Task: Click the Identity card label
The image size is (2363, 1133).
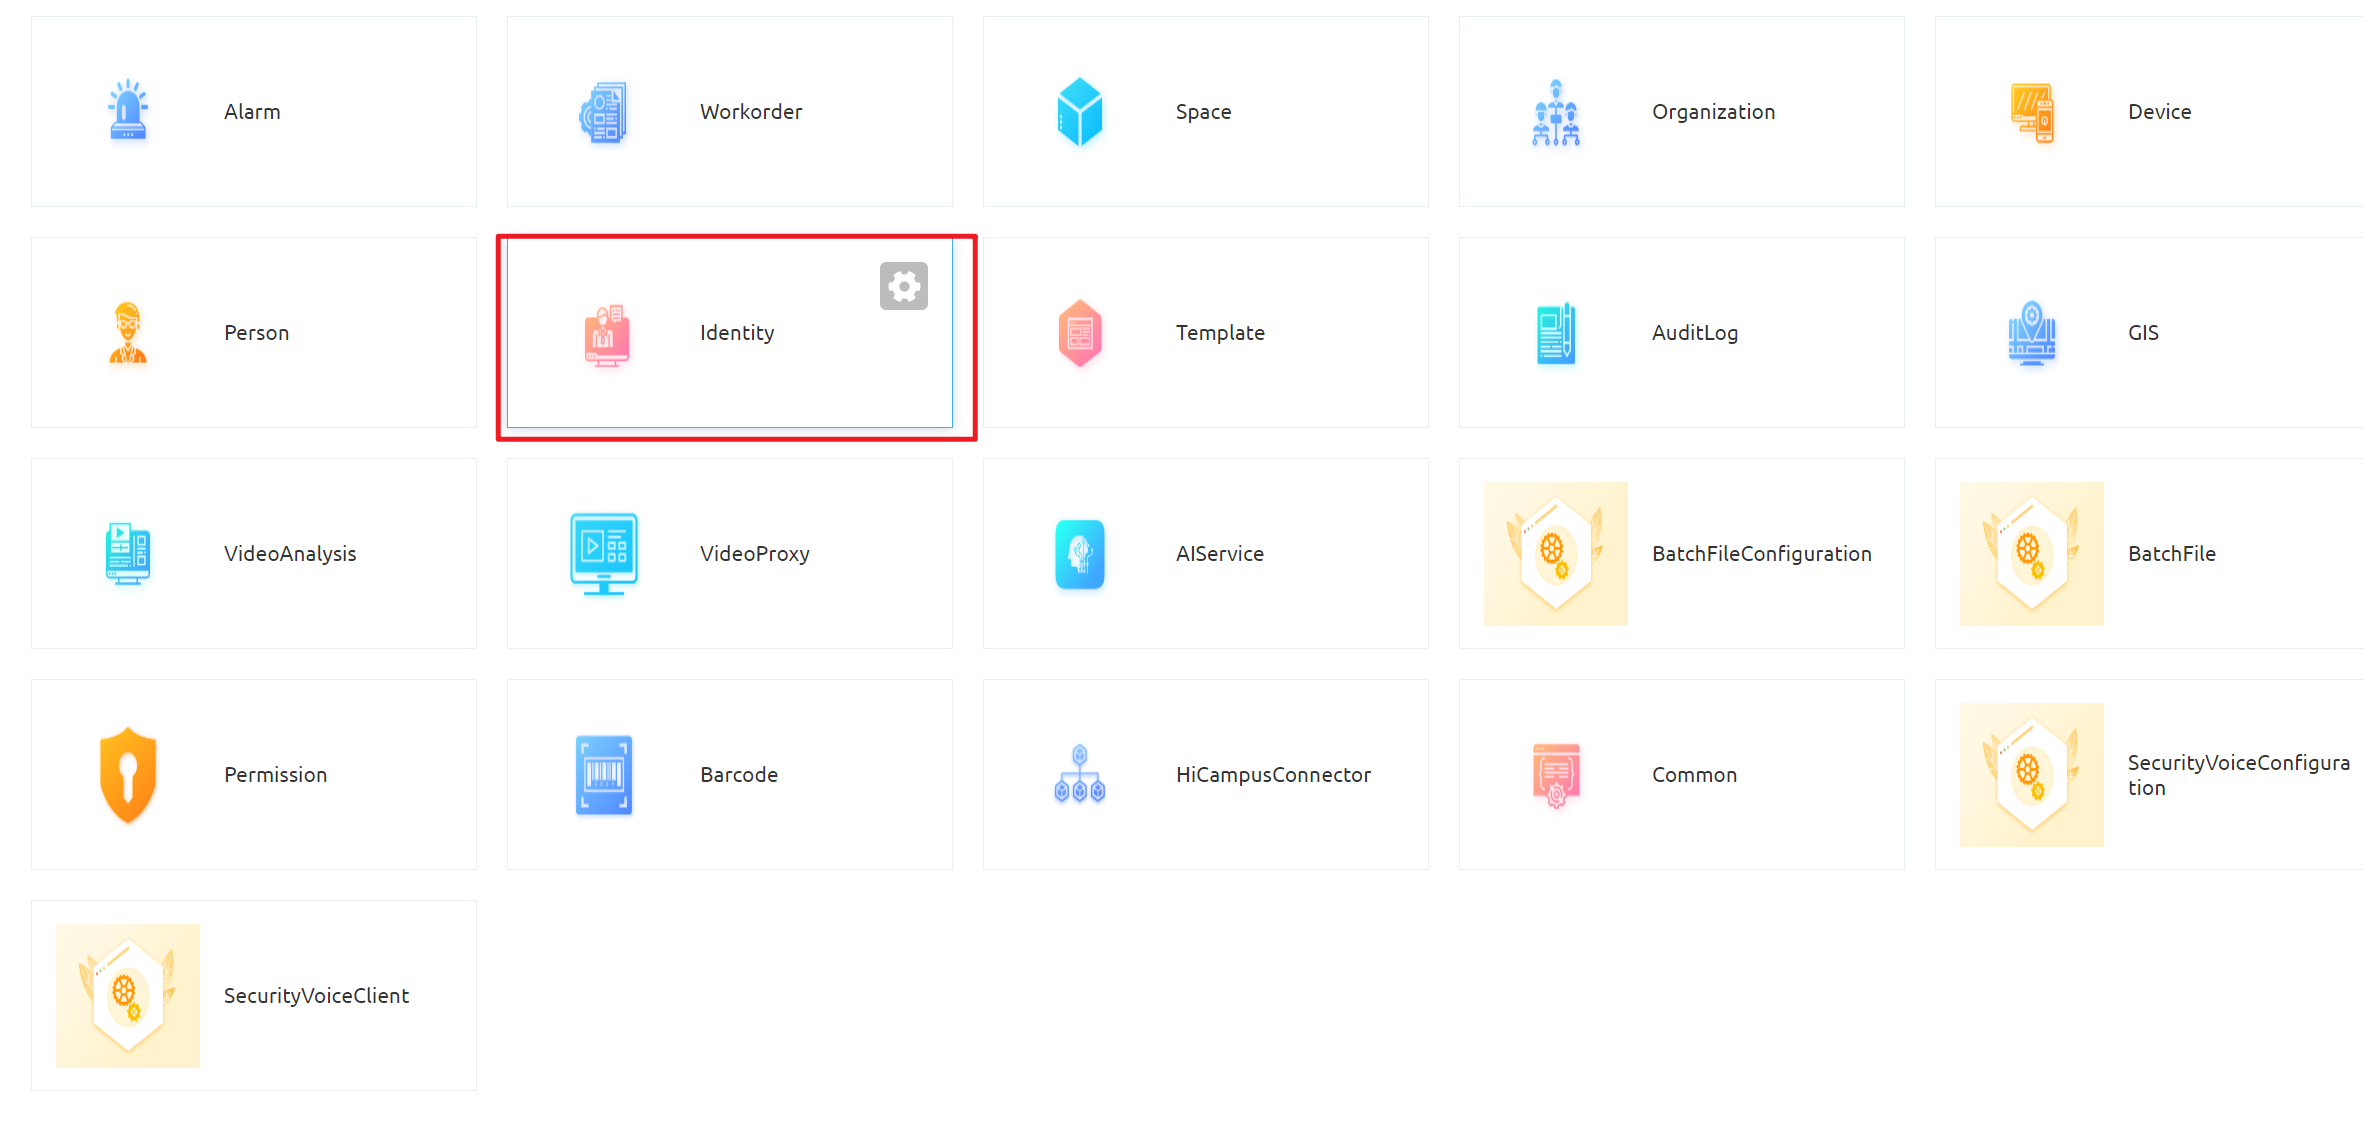Action: tap(737, 333)
